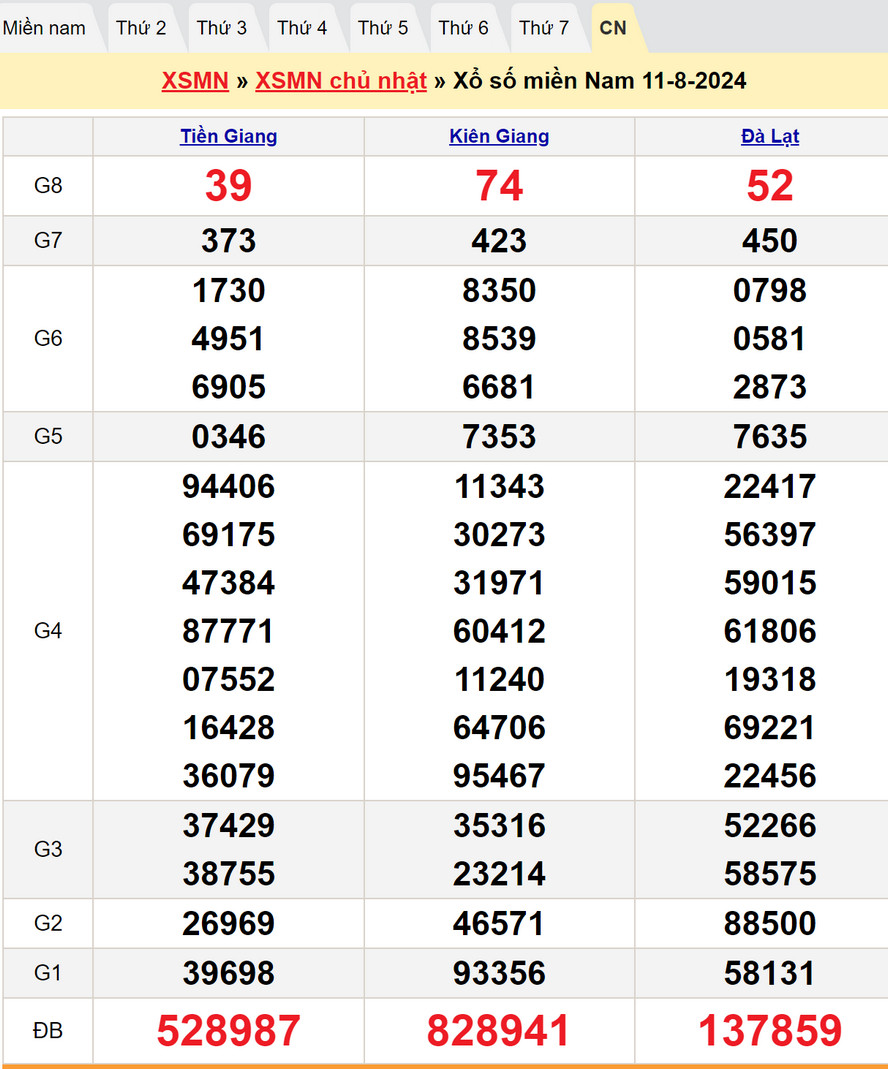Click the ĐB row label
The height and width of the screenshot is (1069, 888).
48,1031
